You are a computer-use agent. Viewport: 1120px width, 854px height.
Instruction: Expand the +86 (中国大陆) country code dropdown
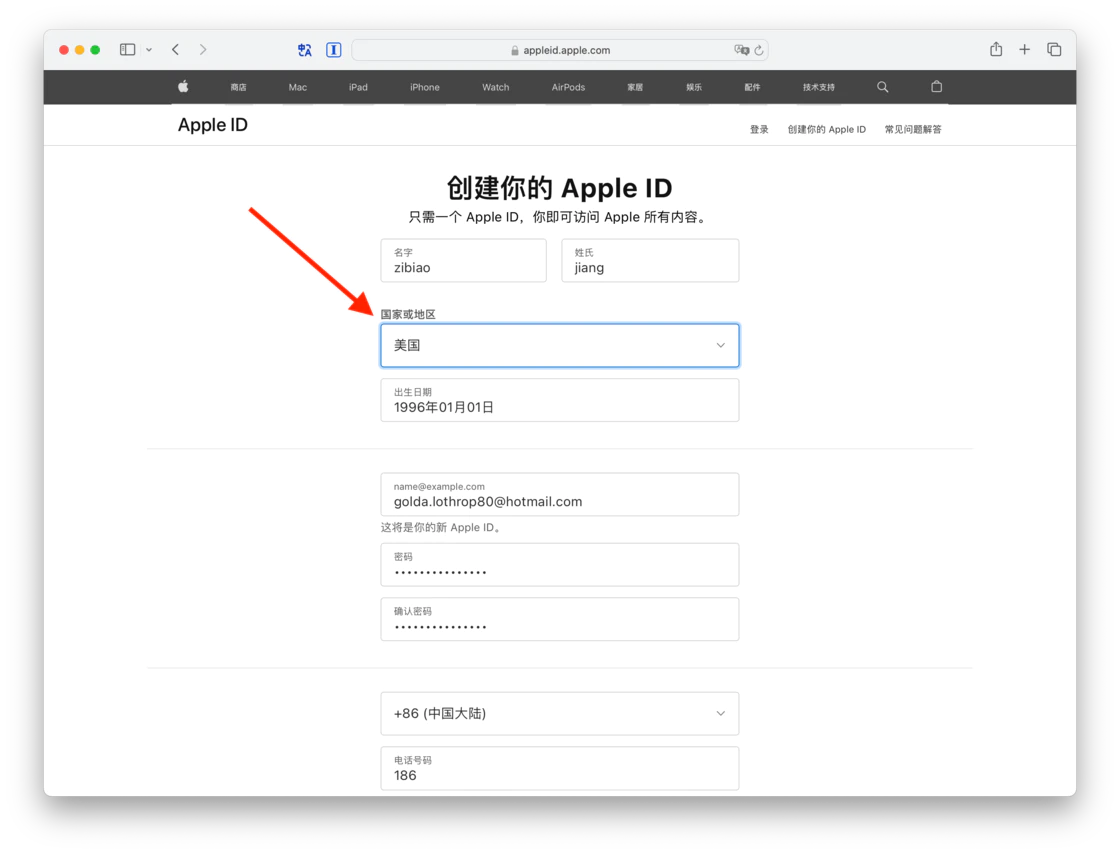click(x=559, y=713)
